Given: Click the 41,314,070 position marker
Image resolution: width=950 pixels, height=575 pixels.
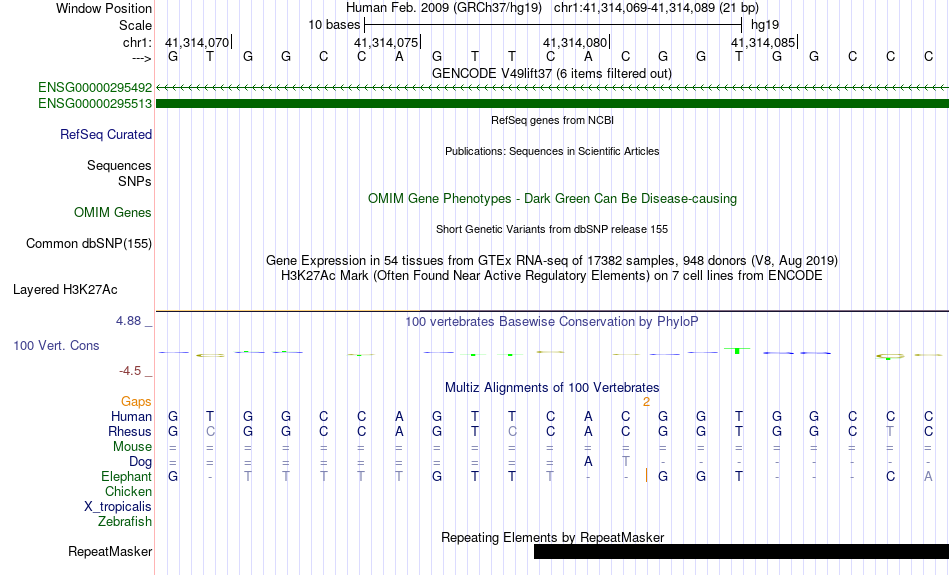Looking at the screenshot, I should click(x=198, y=42).
